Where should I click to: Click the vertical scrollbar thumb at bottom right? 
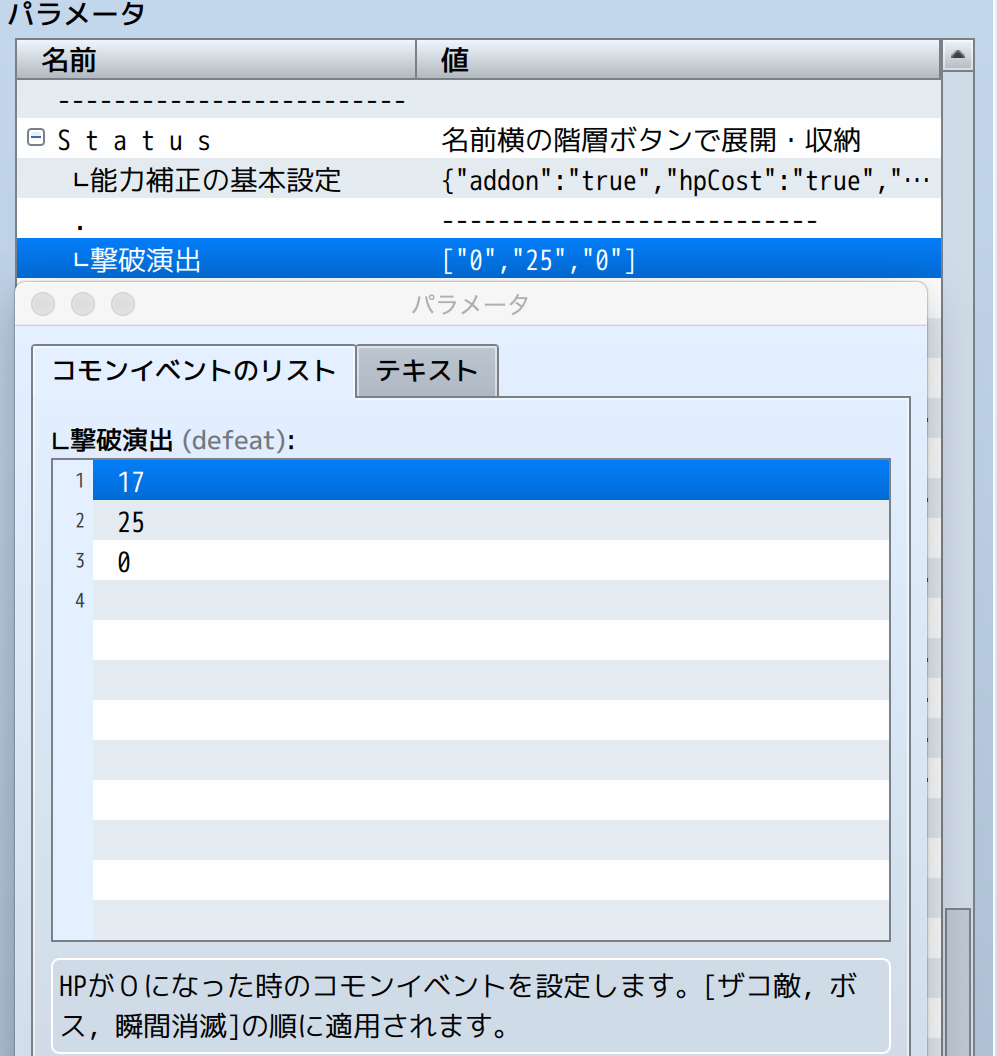coord(958,980)
